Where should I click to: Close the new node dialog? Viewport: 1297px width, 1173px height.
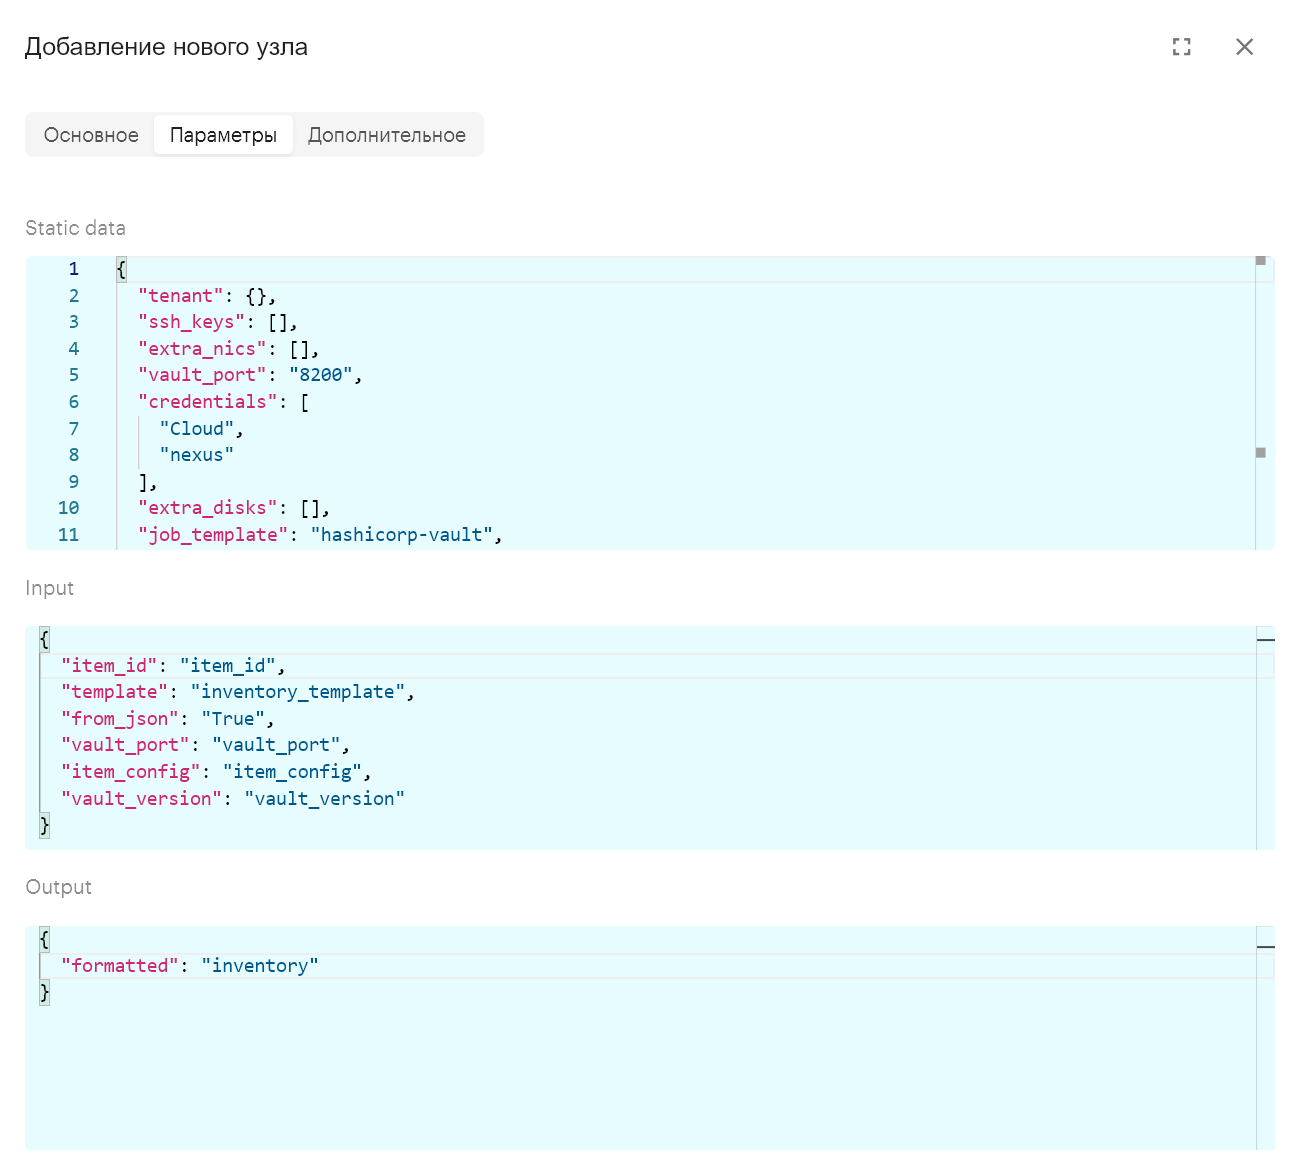[x=1244, y=47]
